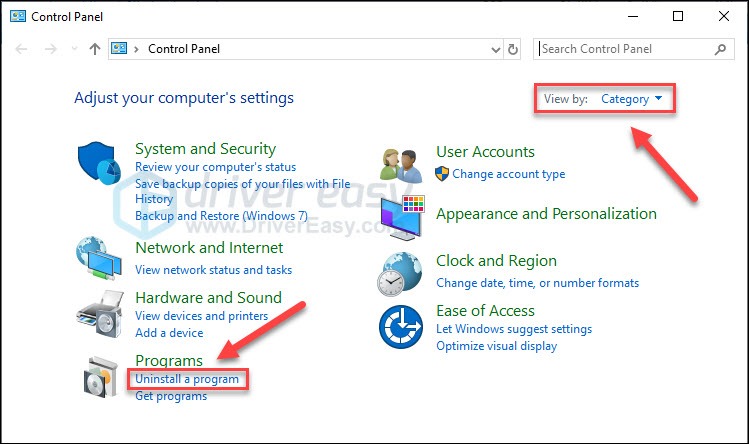Image resolution: width=749 pixels, height=444 pixels.
Task: Click the Search Control Panel field
Action: point(625,48)
